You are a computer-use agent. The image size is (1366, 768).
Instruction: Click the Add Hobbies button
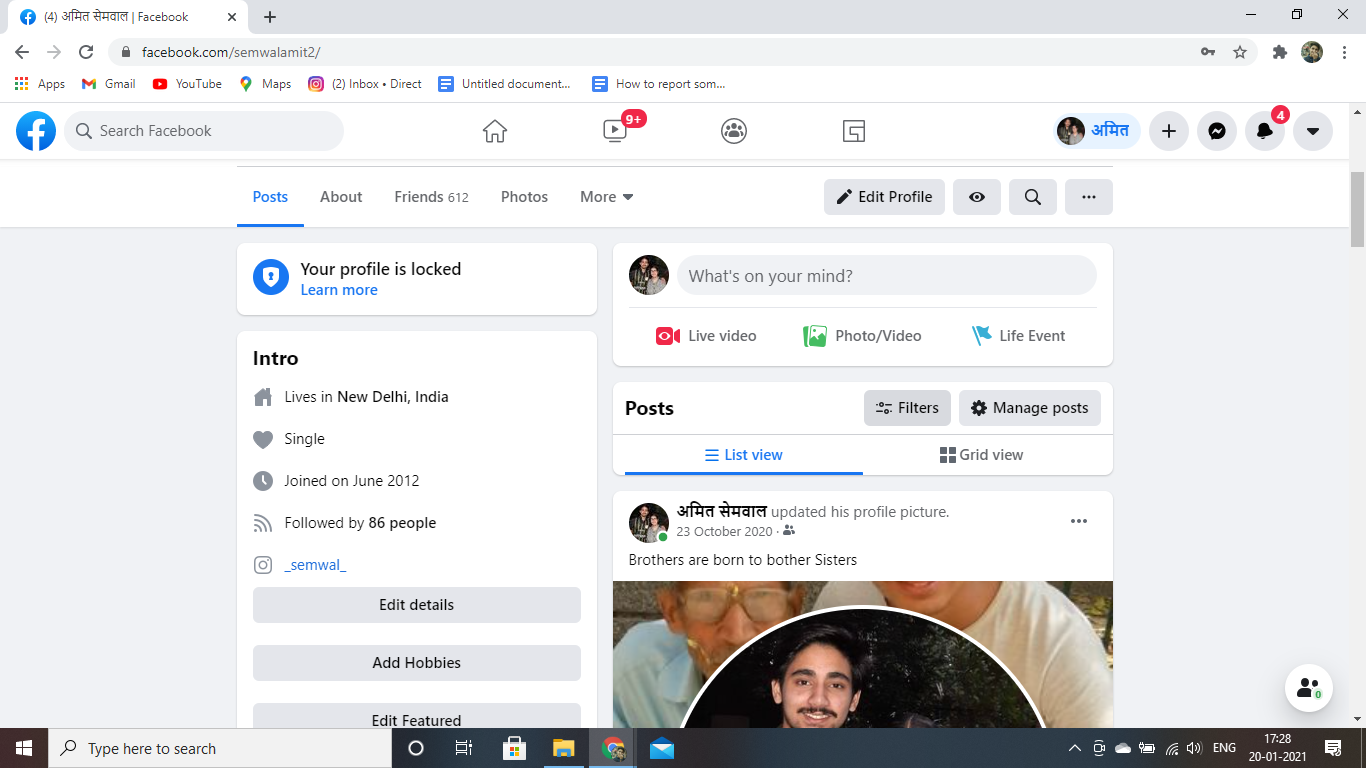coord(417,663)
